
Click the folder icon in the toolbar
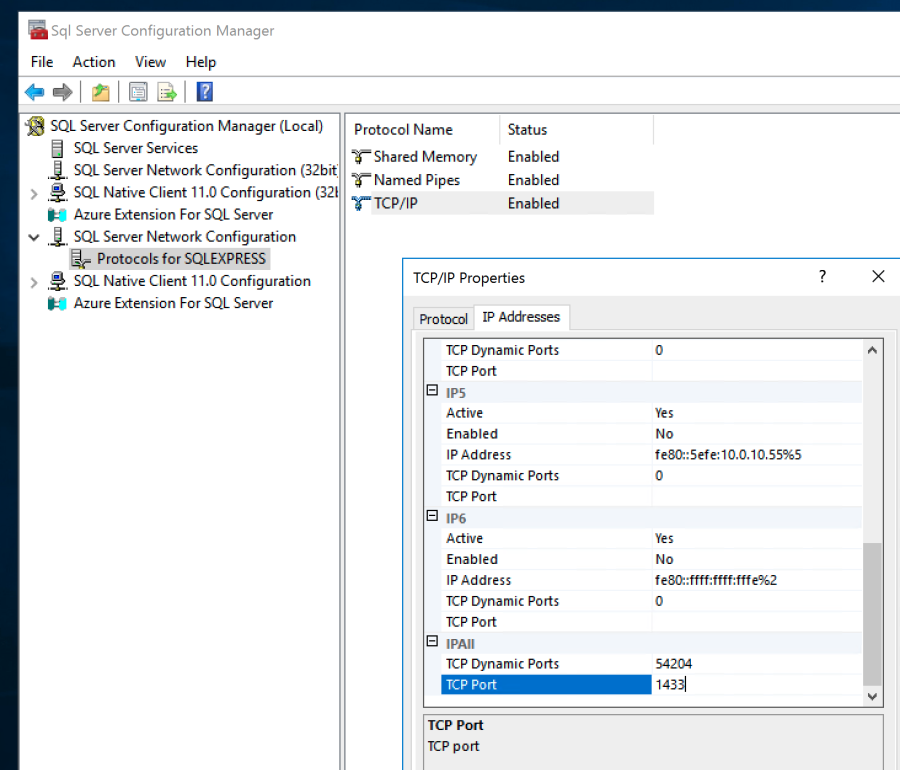tap(100, 91)
